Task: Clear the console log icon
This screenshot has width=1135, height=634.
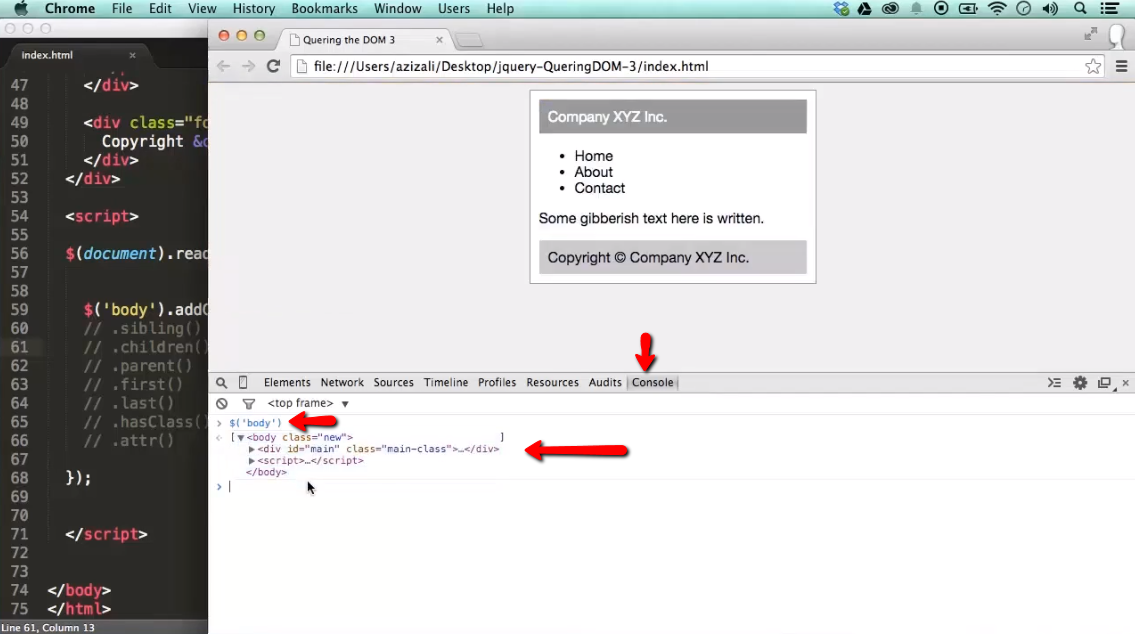Action: click(221, 404)
